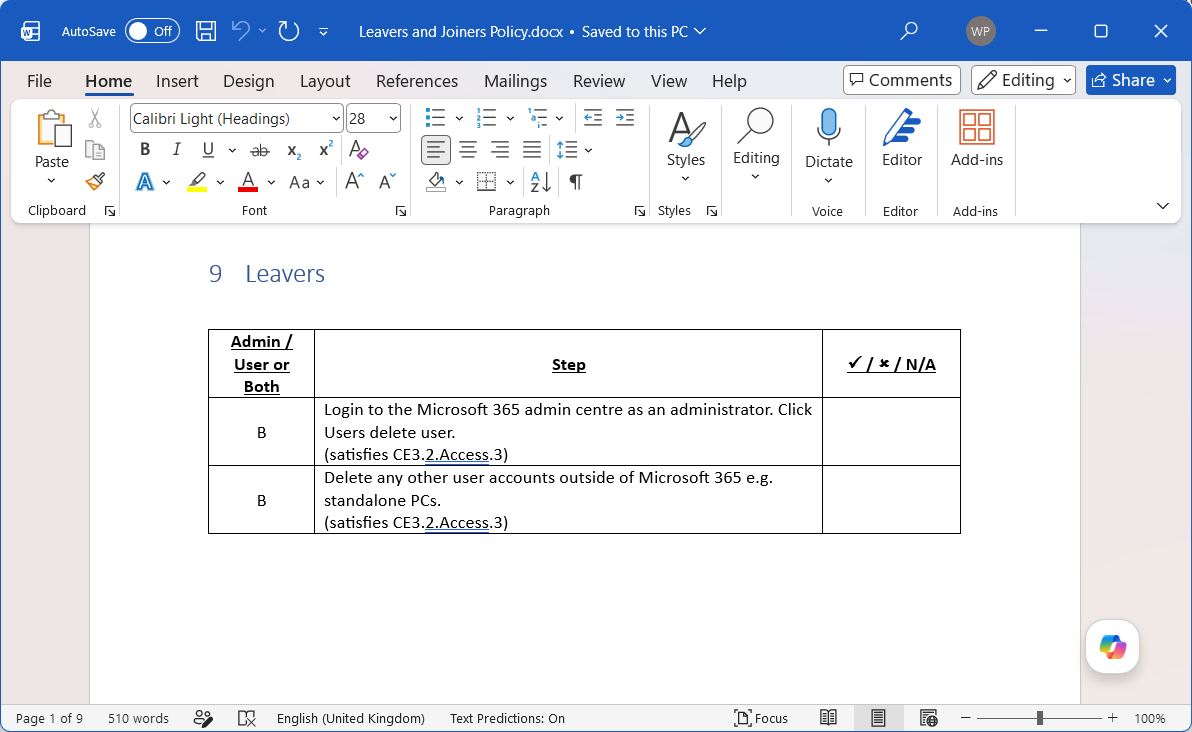This screenshot has width=1192, height=732.
Task: Expand line spacing options
Action: [x=588, y=151]
